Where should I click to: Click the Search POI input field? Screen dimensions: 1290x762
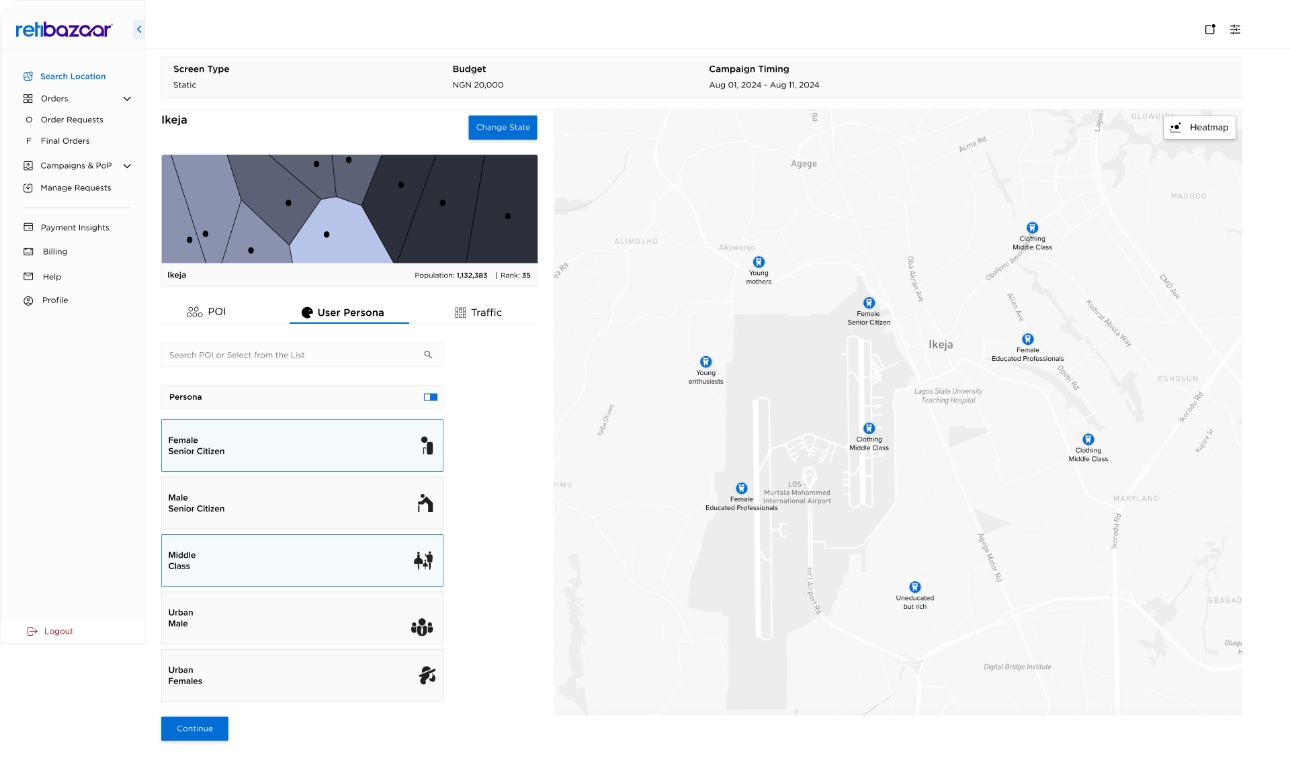coord(302,355)
